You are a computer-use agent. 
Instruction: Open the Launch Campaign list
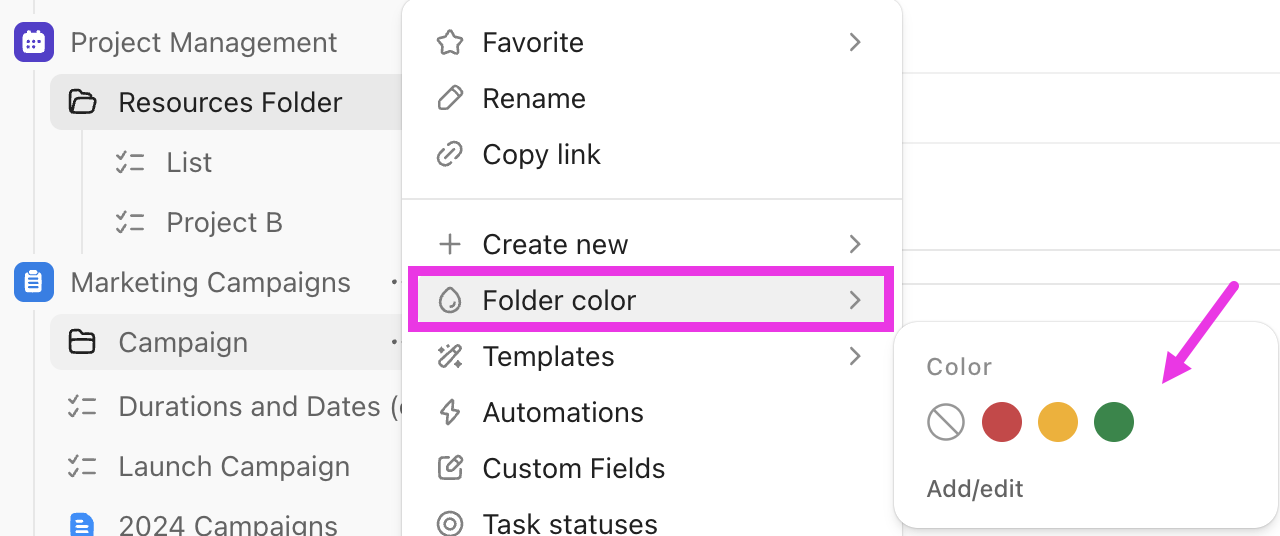234,466
